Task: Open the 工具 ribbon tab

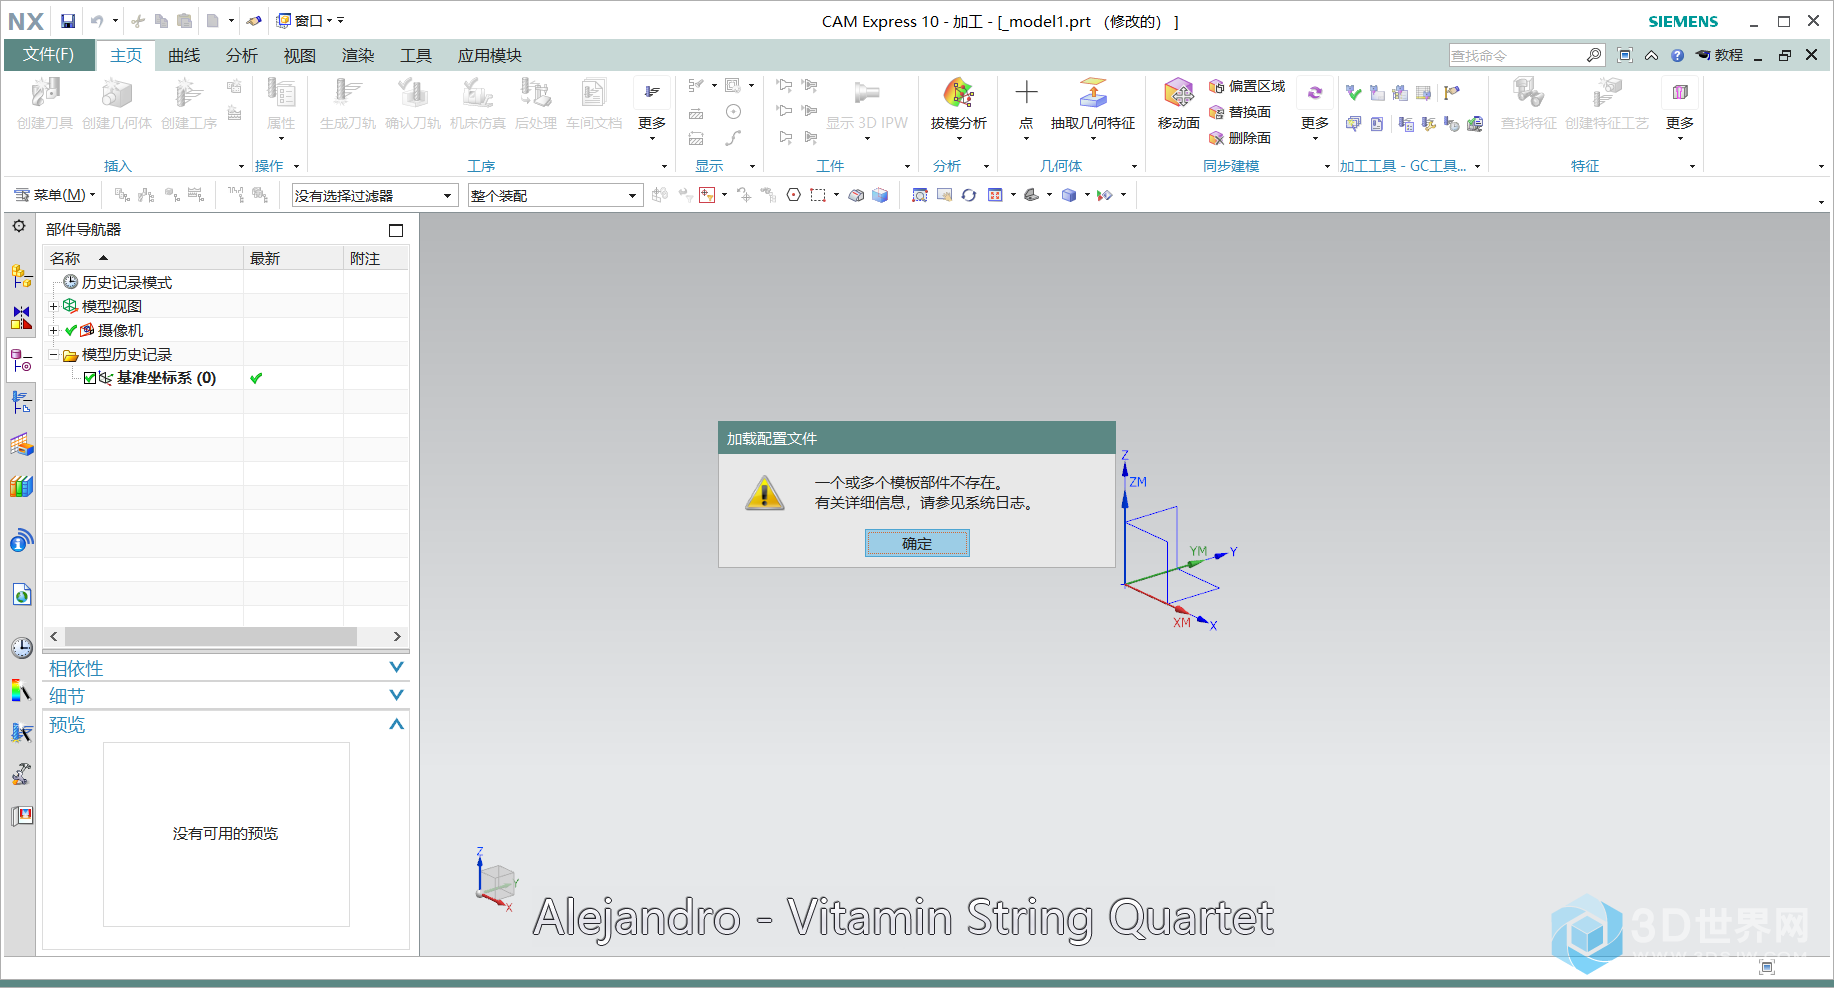Action: 416,56
